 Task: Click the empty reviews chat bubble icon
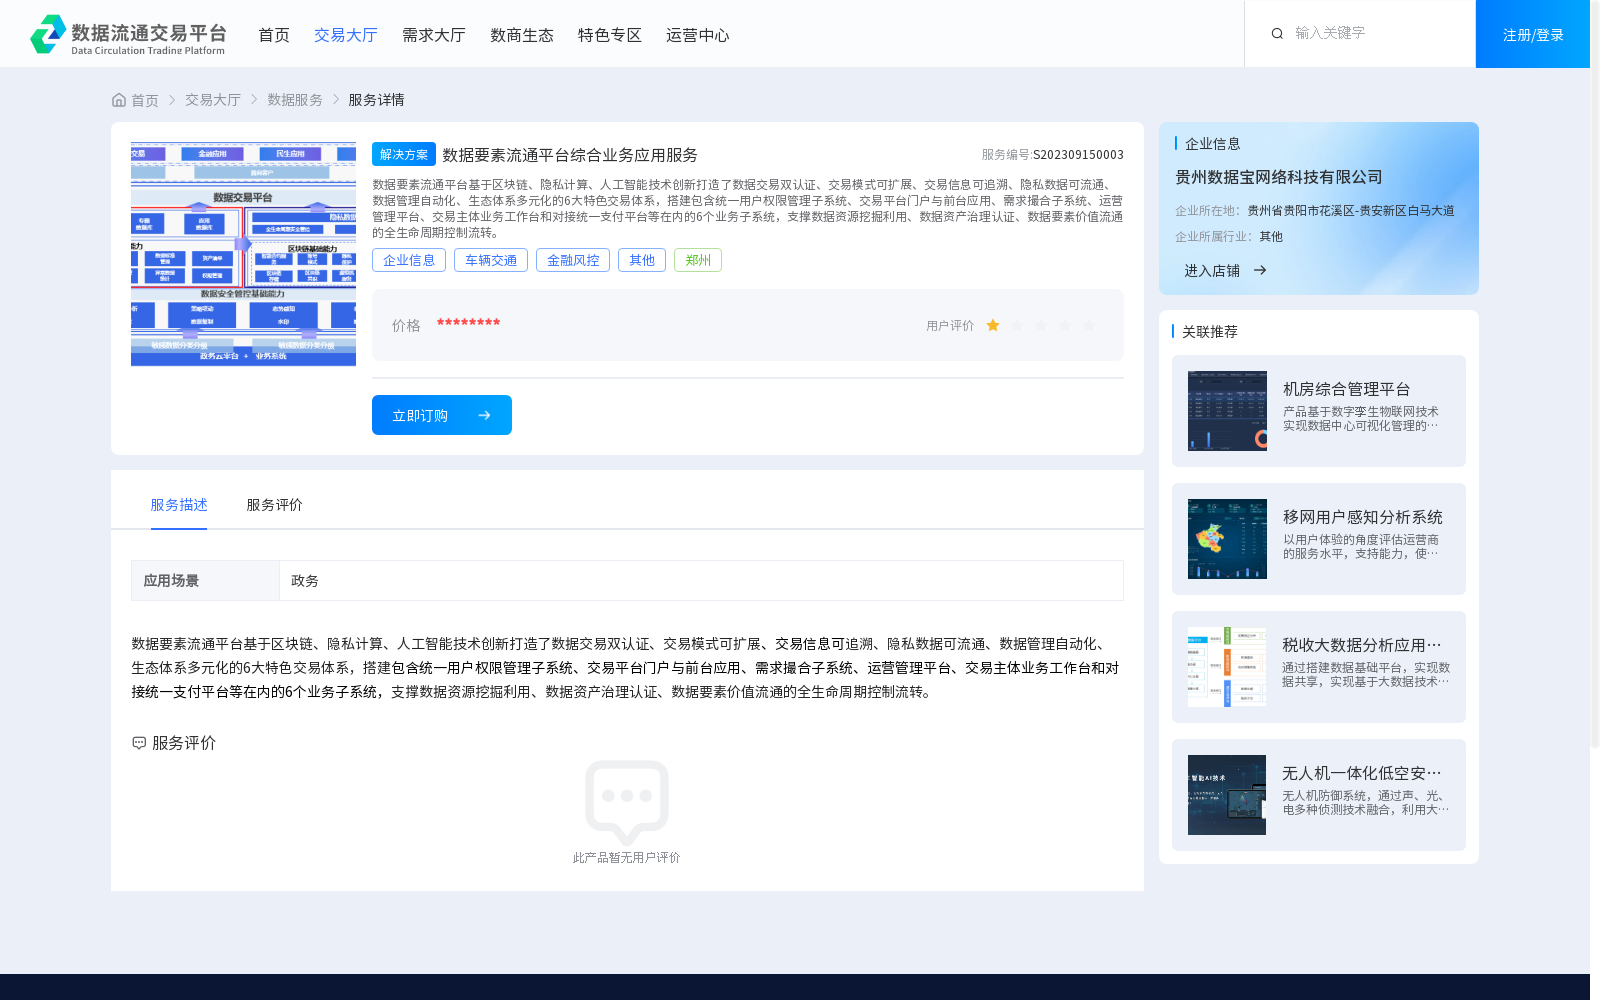pos(627,801)
